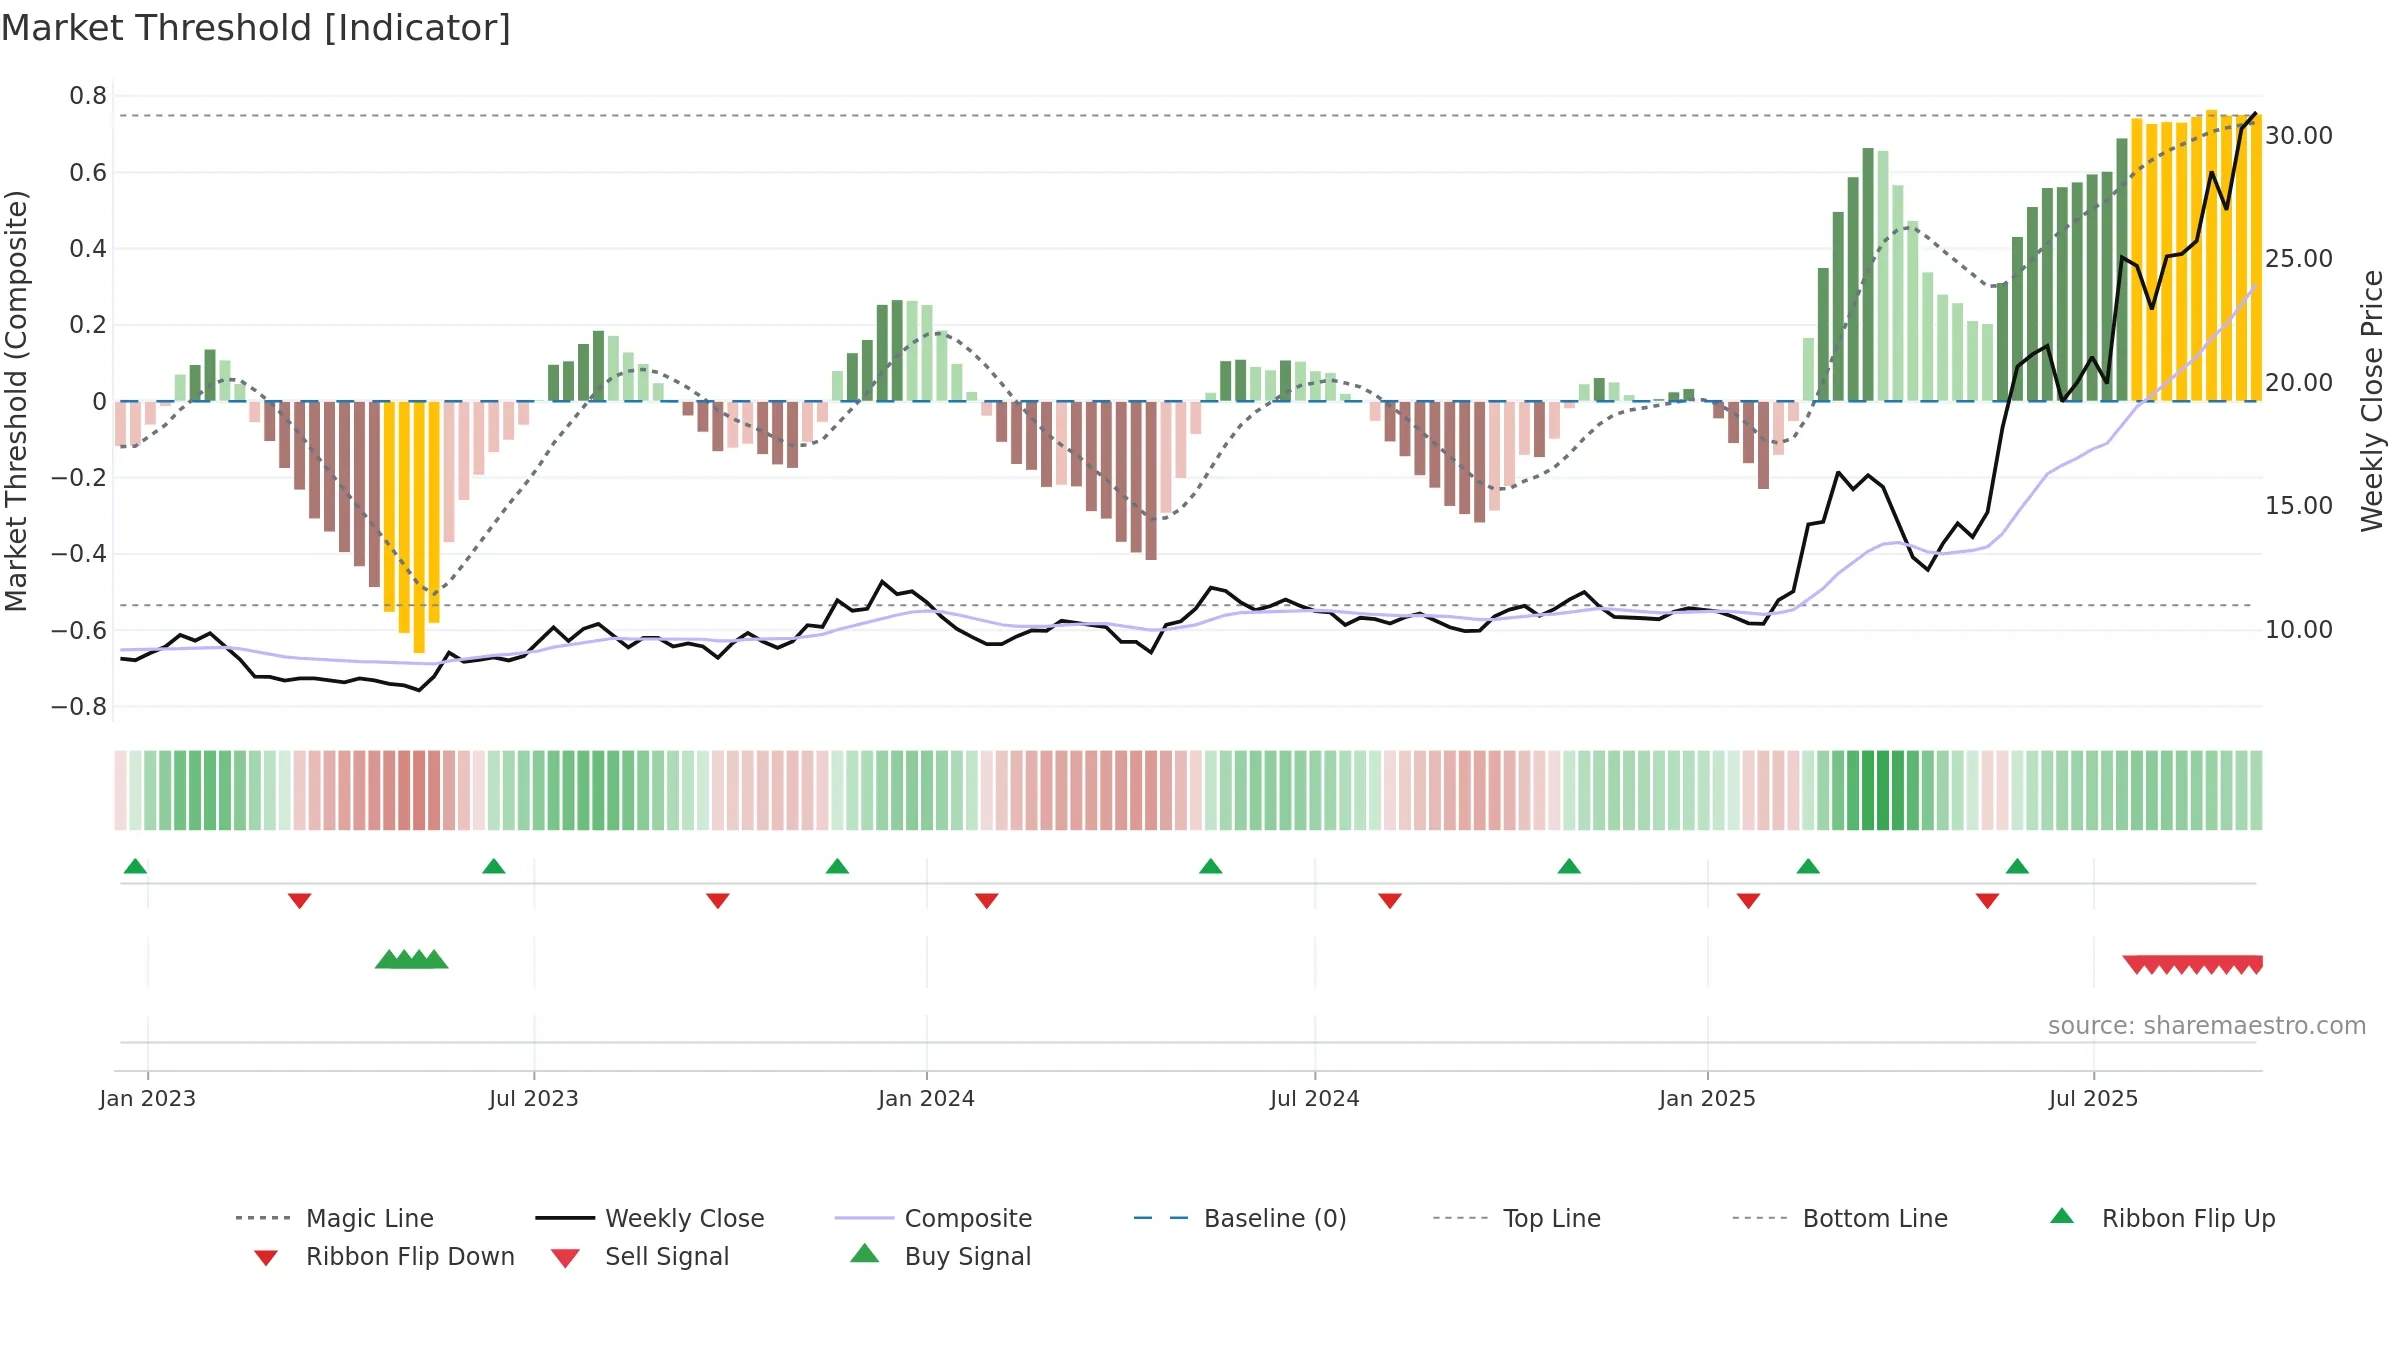Click the Jul 2023 x-axis label

coord(534,1098)
